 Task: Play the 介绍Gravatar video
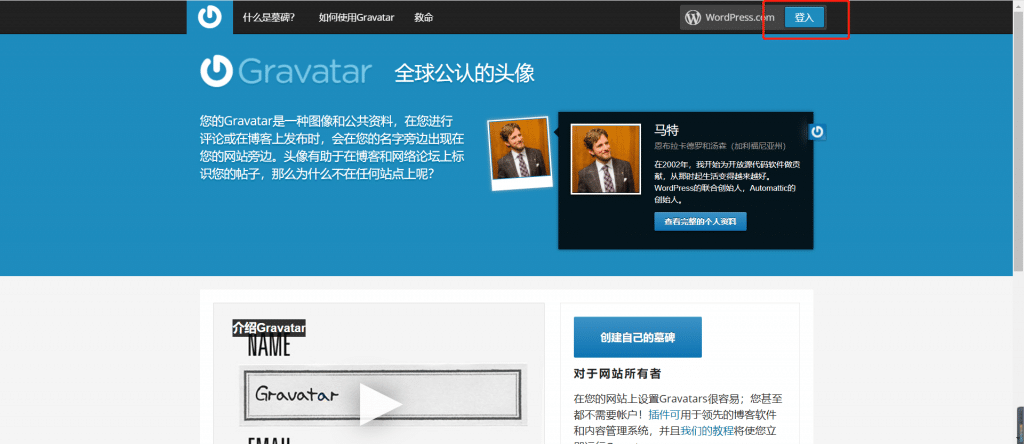click(380, 404)
